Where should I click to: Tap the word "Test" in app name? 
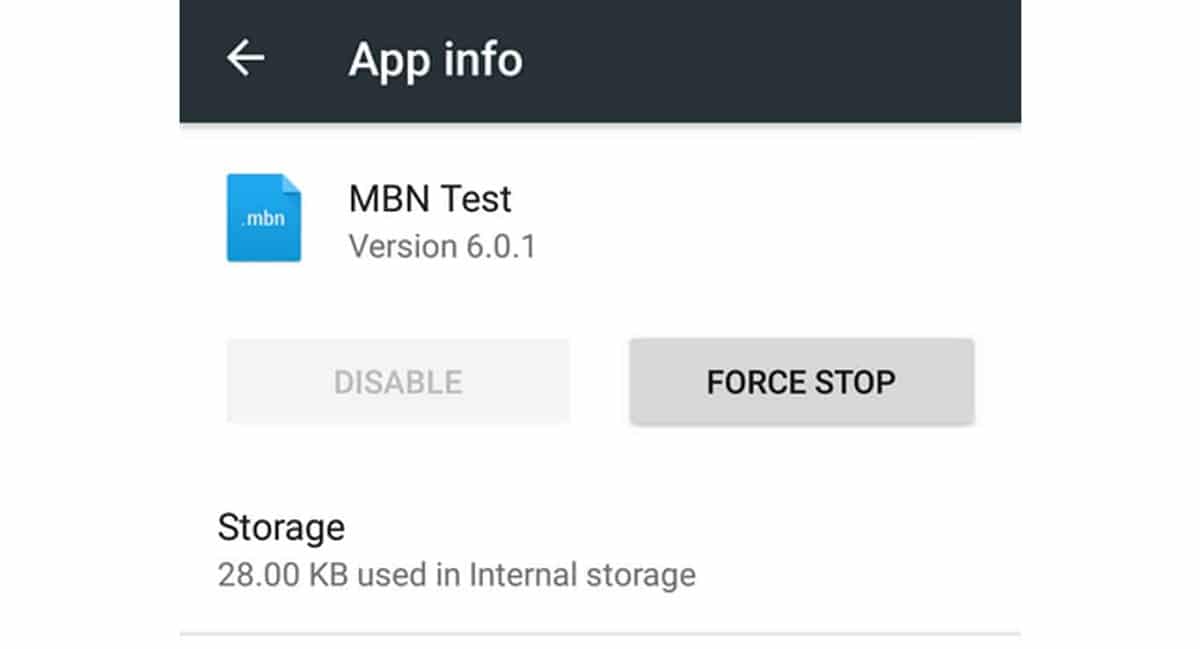[478, 199]
